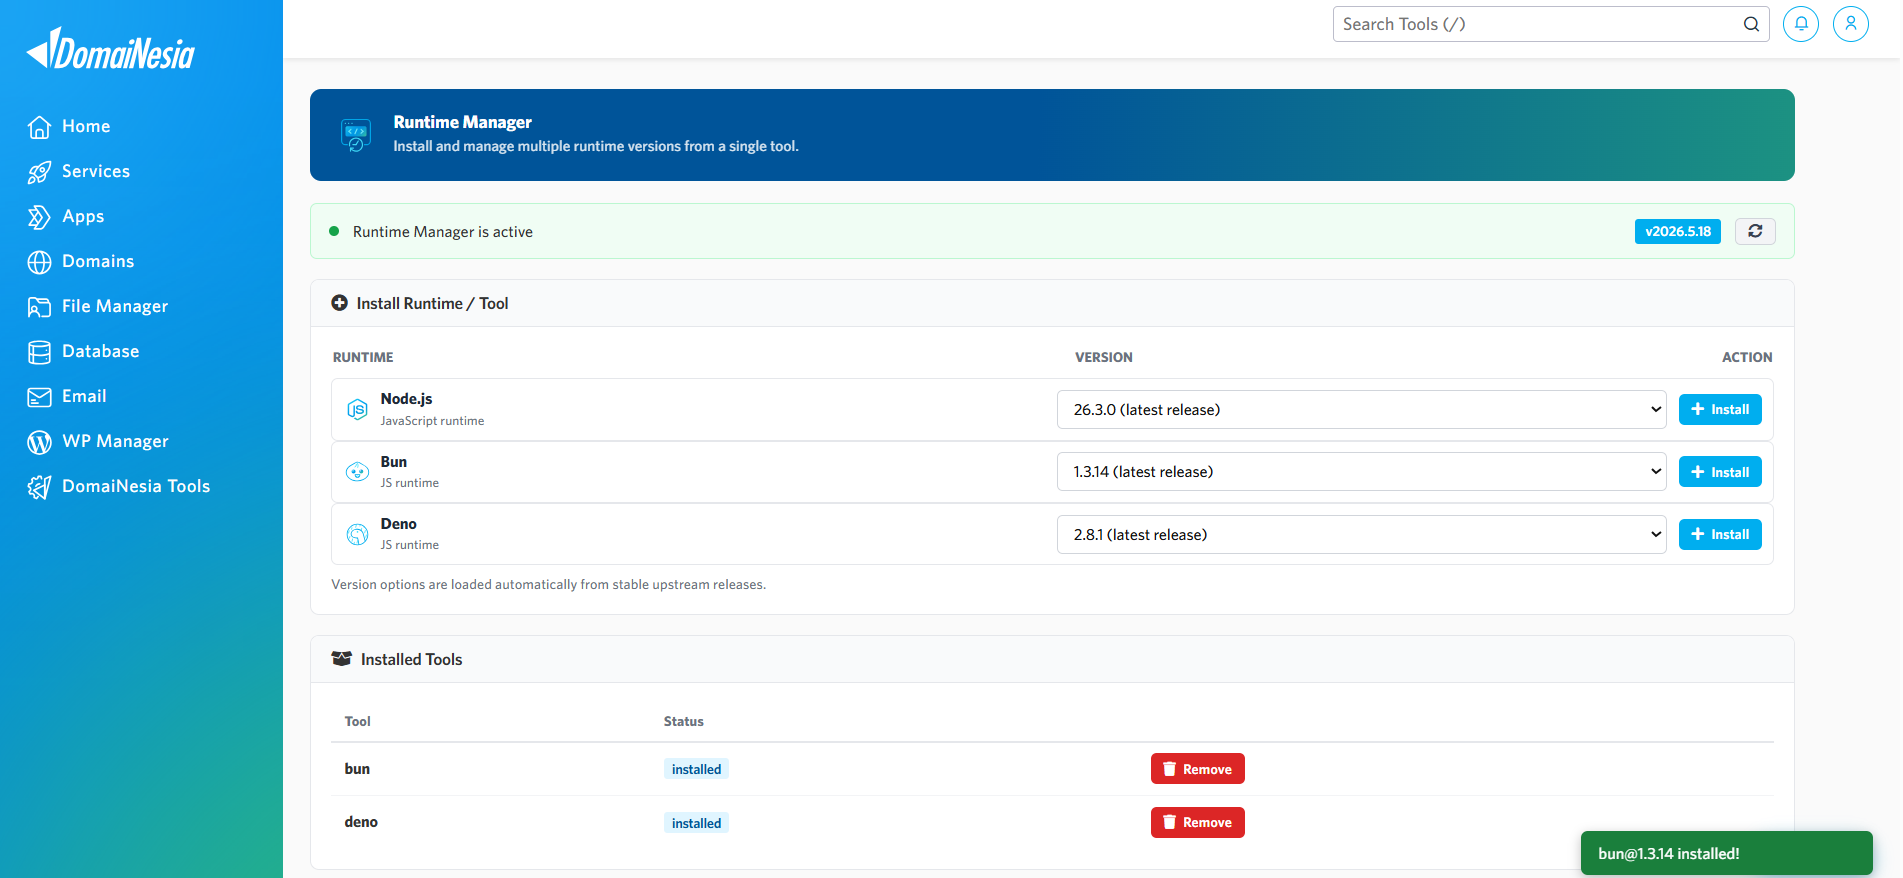Click the 'installed' status of deno
The height and width of the screenshot is (878, 1903).
click(696, 823)
